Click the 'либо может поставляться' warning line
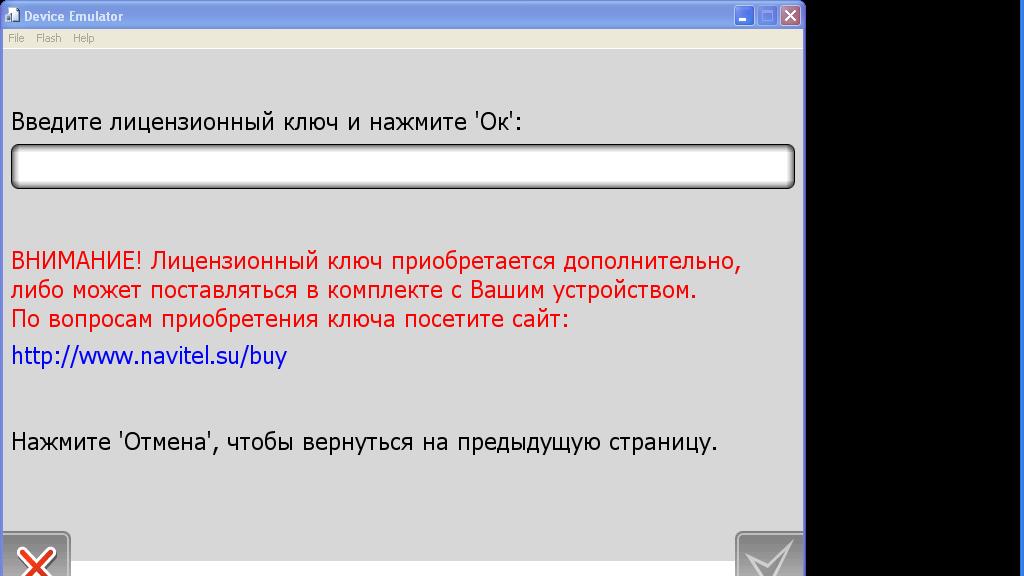Image resolution: width=1024 pixels, height=576 pixels. point(353,291)
